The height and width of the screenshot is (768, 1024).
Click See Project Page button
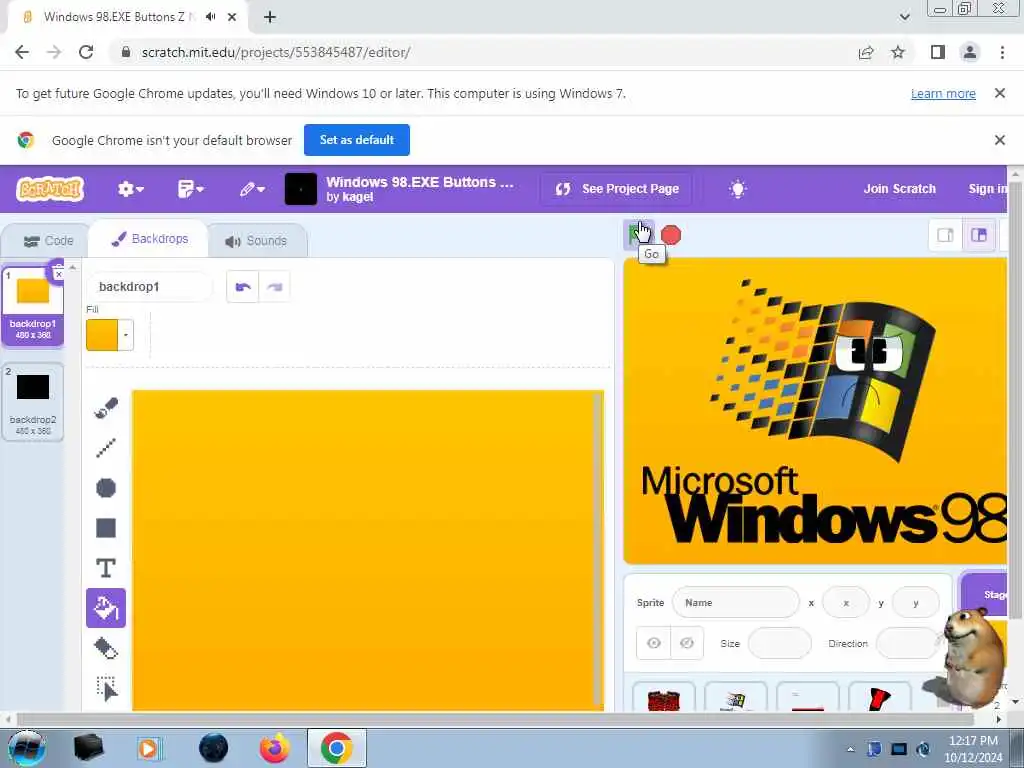617,189
